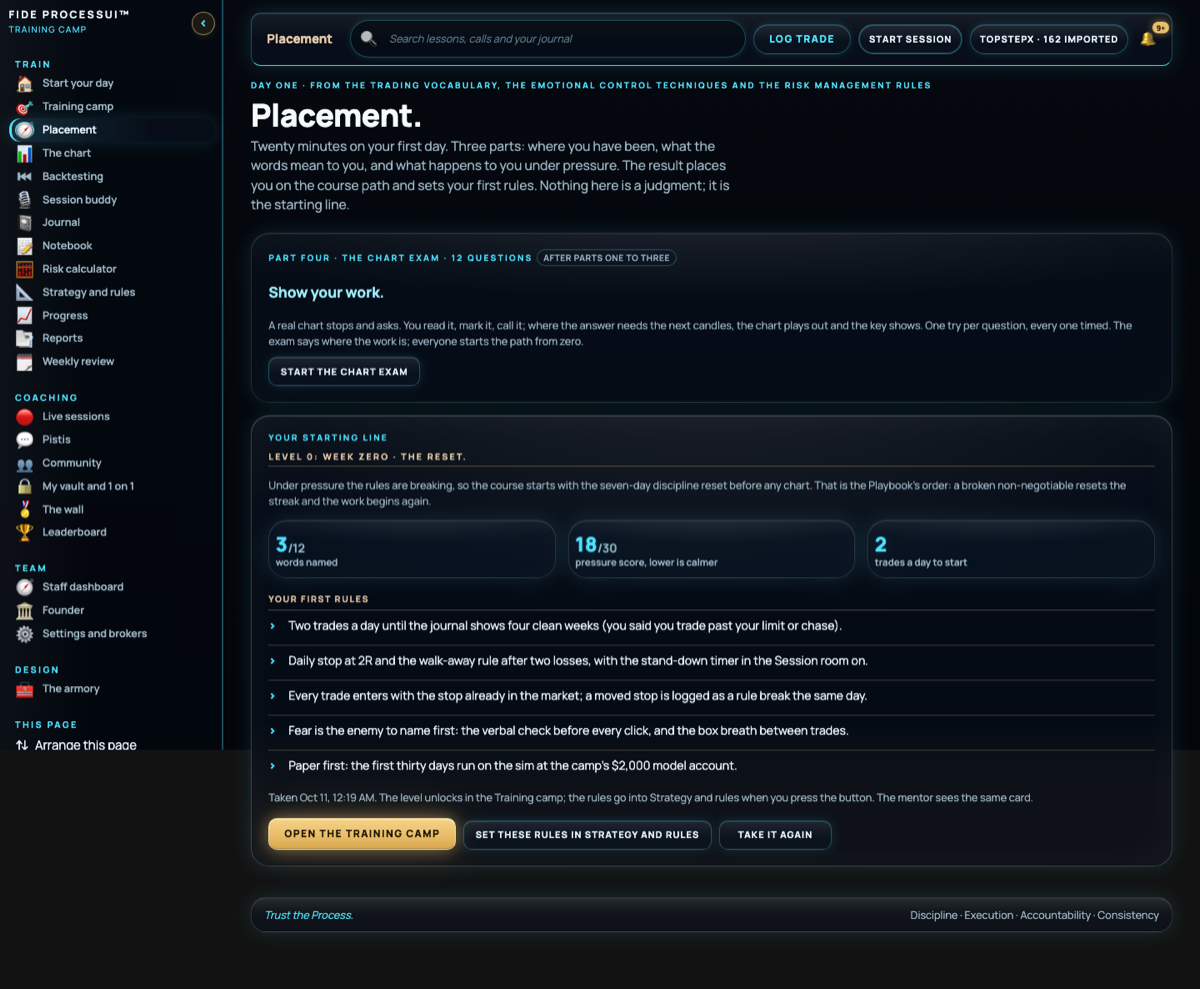Click the bar chart icon beside The chart
Viewport: 1200px width, 989px height.
25,153
